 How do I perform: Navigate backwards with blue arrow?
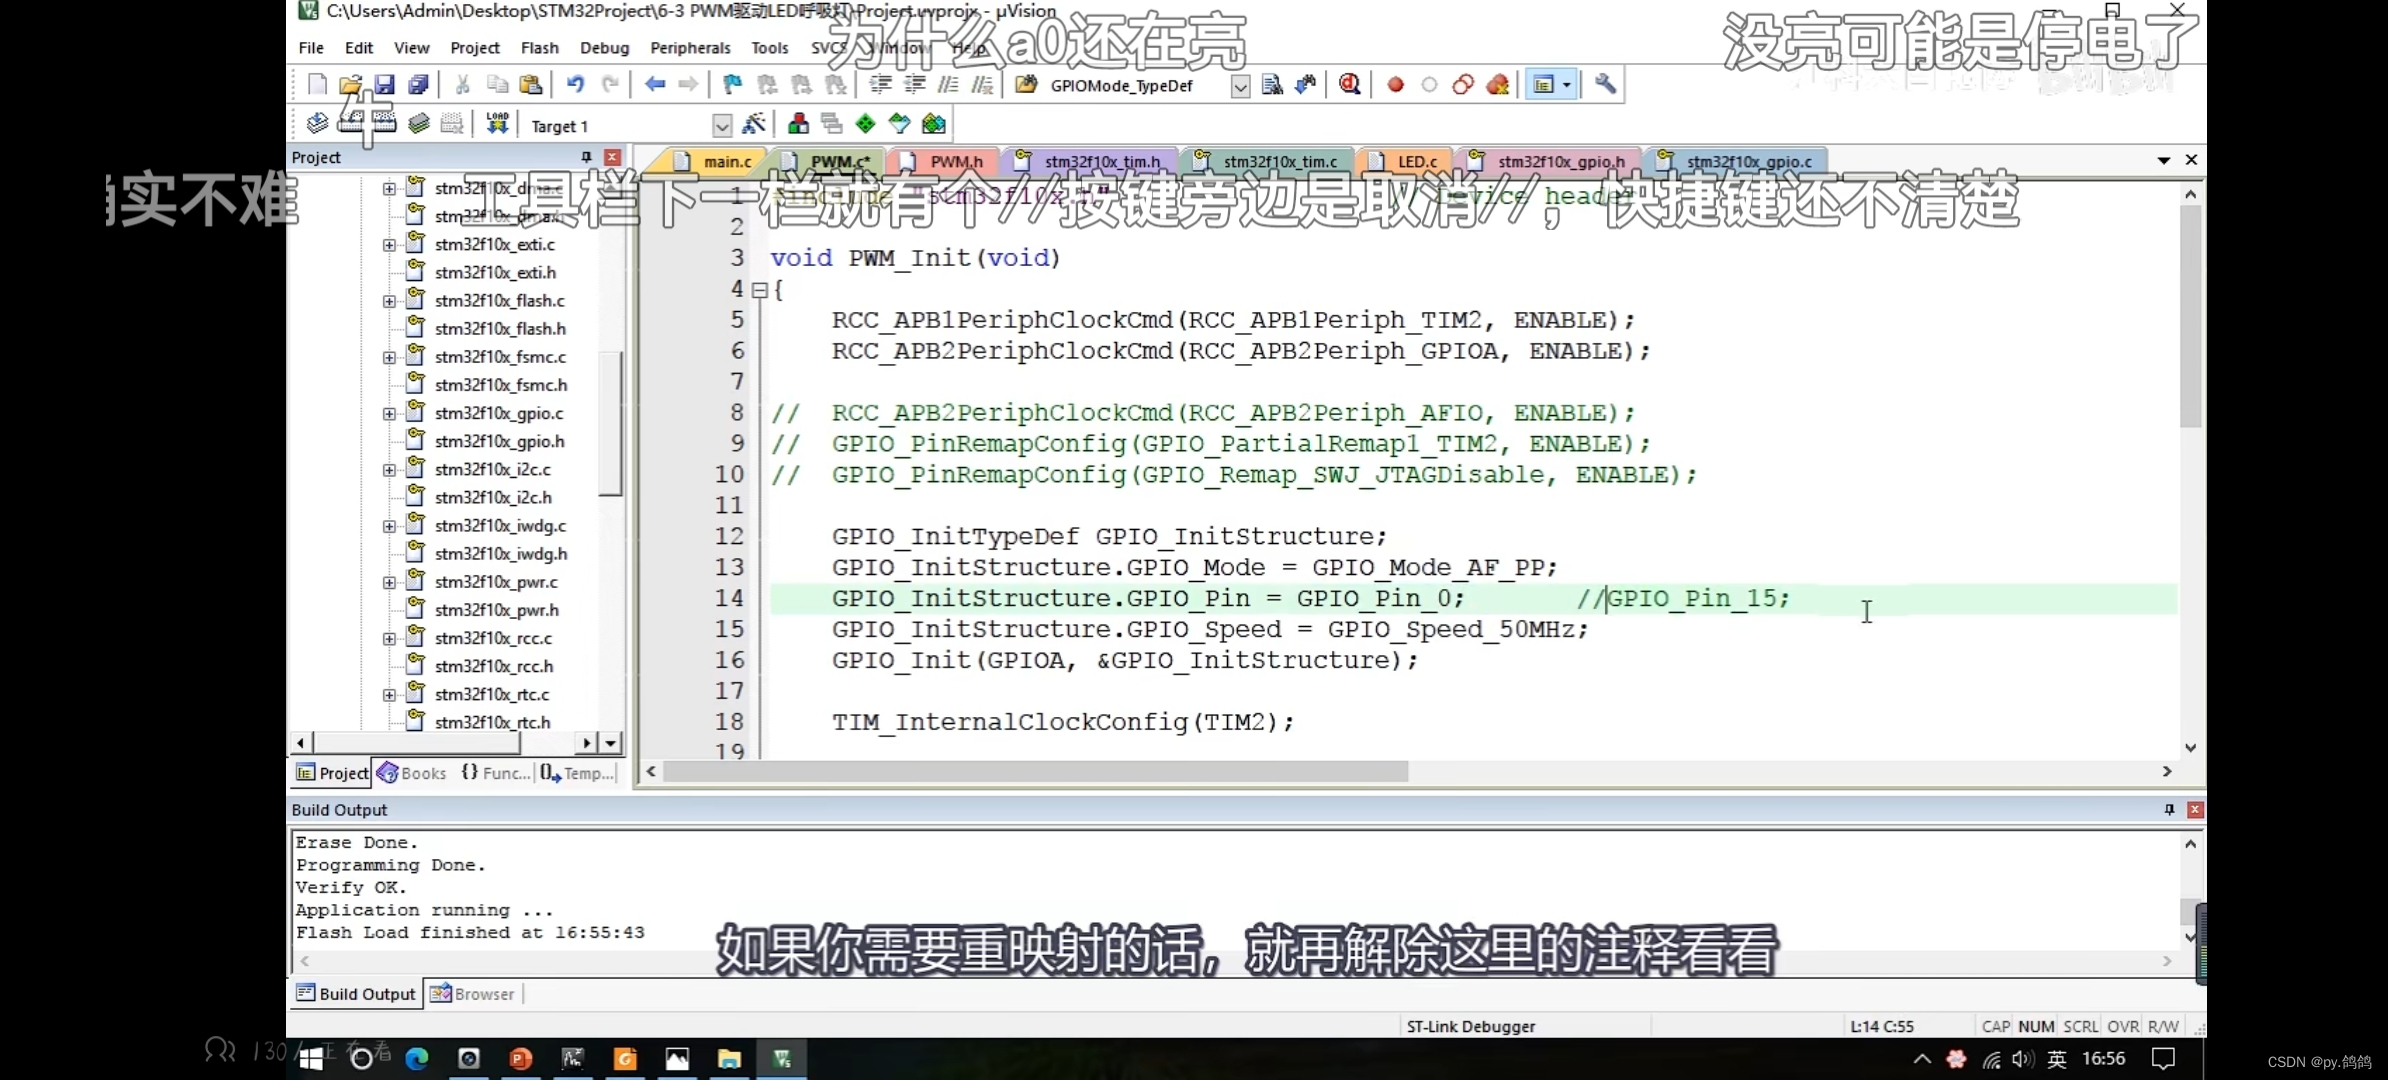655,85
